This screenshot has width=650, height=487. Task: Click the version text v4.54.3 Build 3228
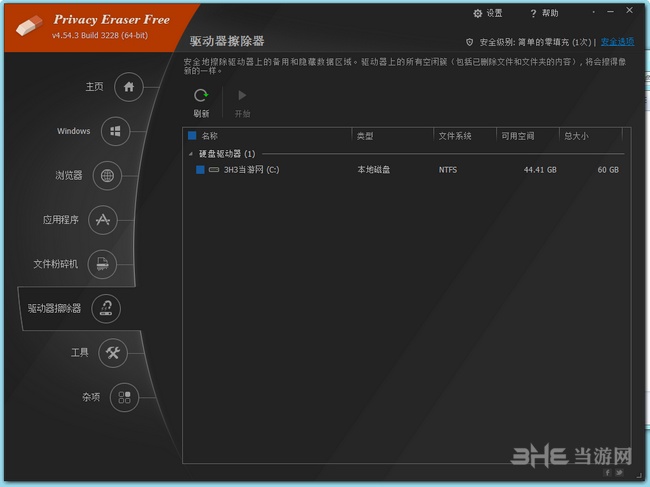coord(99,35)
